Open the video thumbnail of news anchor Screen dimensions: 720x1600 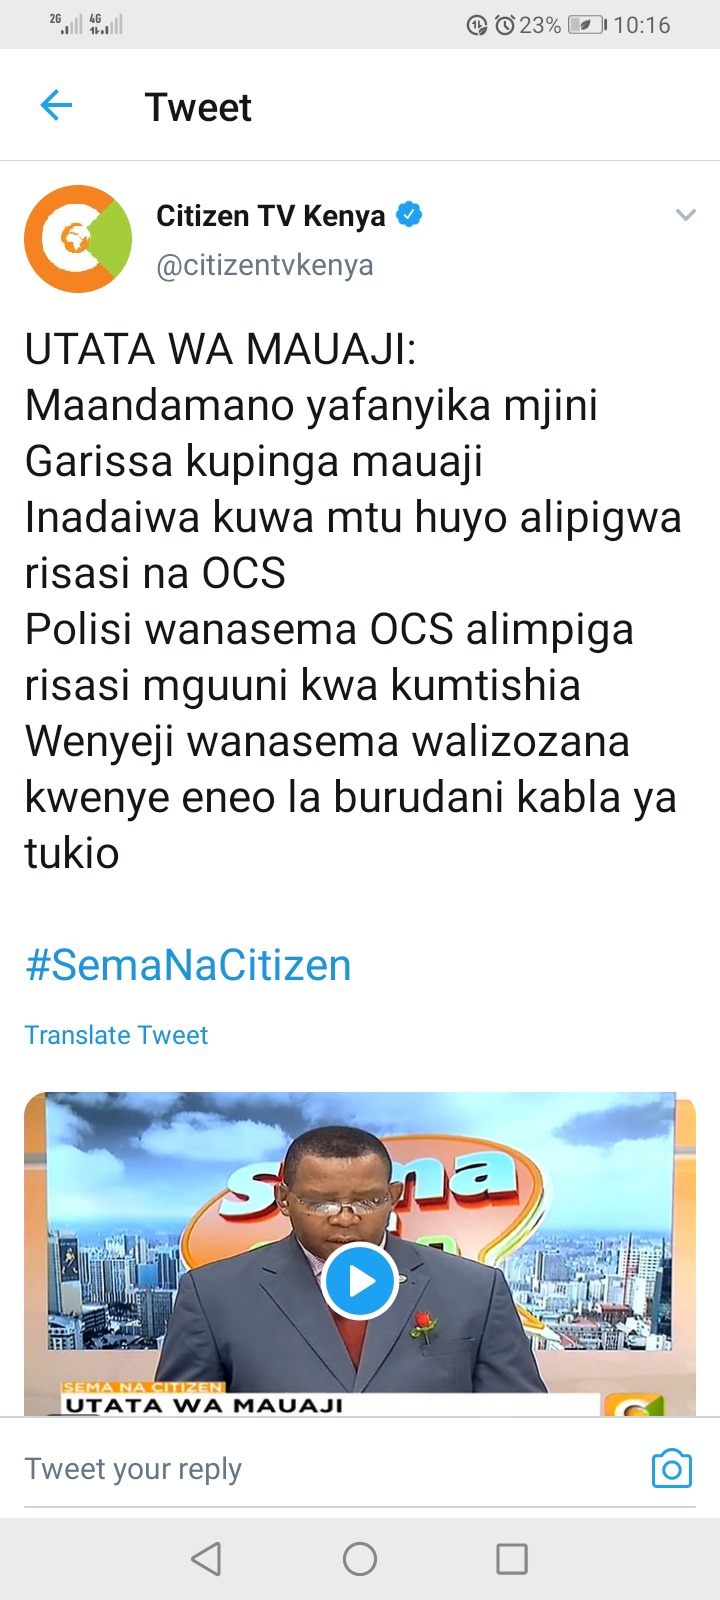click(x=360, y=1253)
